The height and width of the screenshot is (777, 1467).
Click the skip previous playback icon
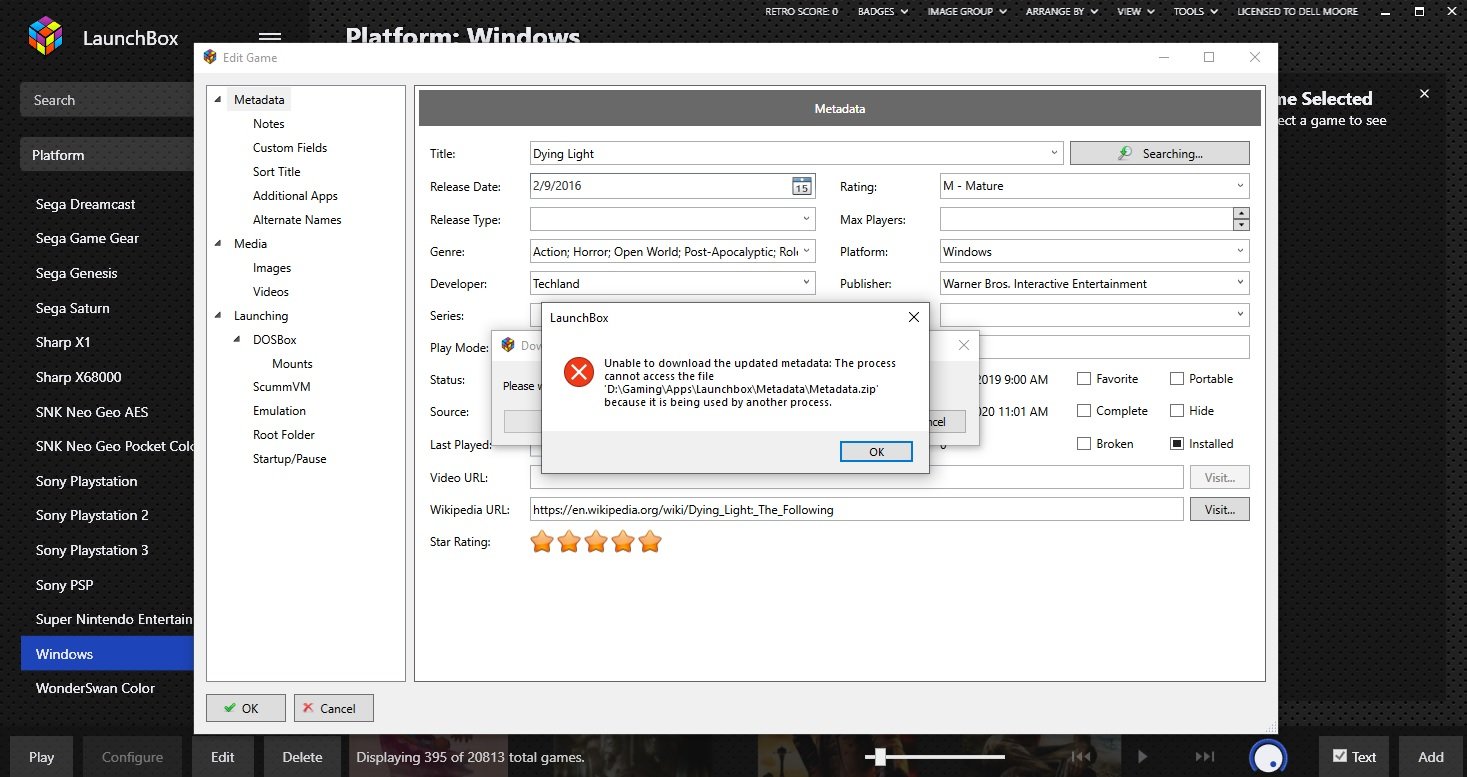1081,757
